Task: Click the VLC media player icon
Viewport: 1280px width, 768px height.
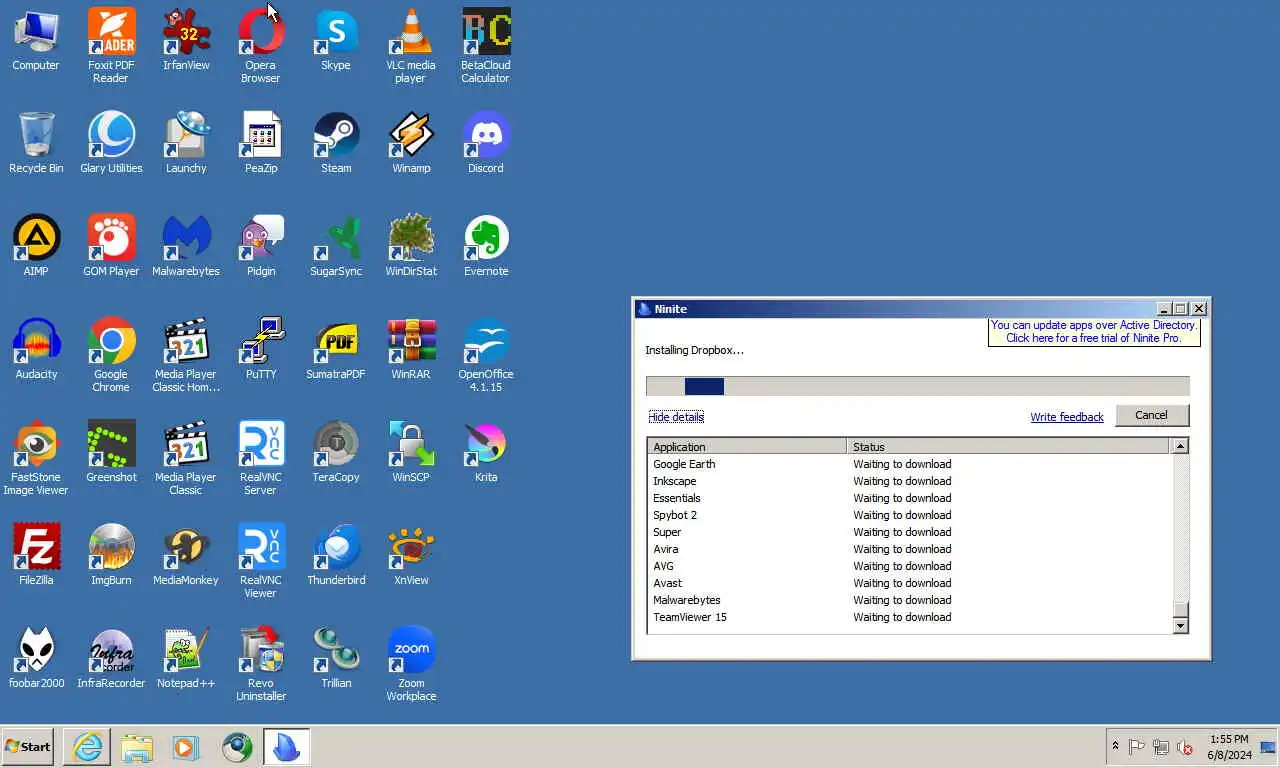Action: 411,45
